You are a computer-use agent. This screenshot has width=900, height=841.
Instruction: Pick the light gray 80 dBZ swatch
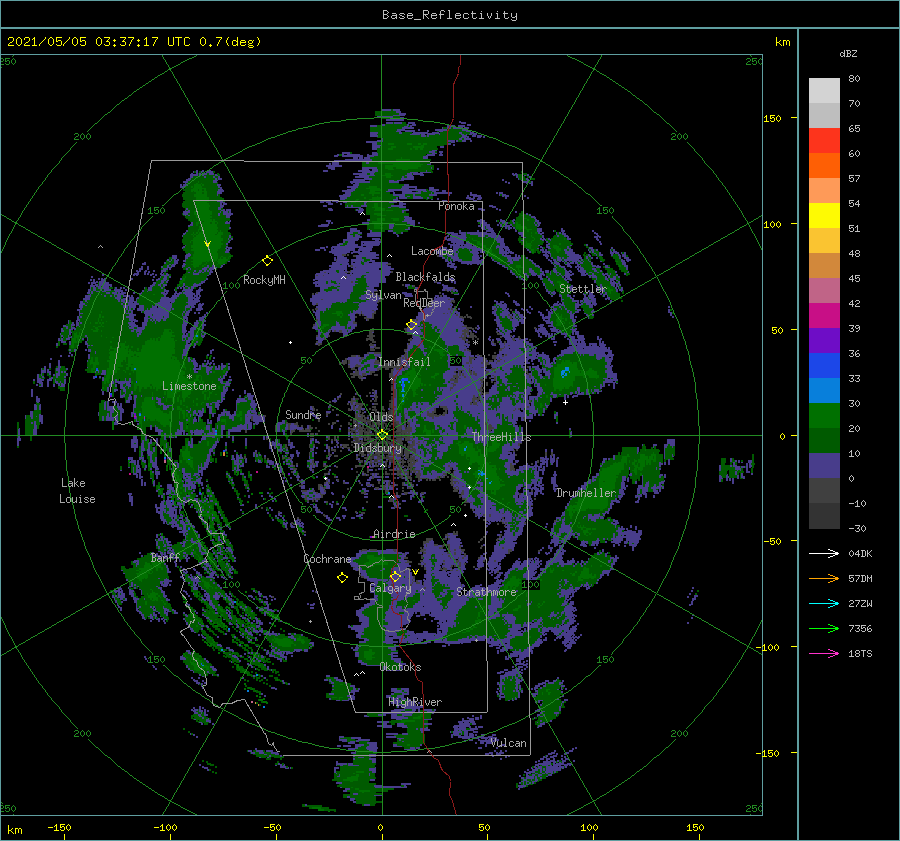coord(824,91)
